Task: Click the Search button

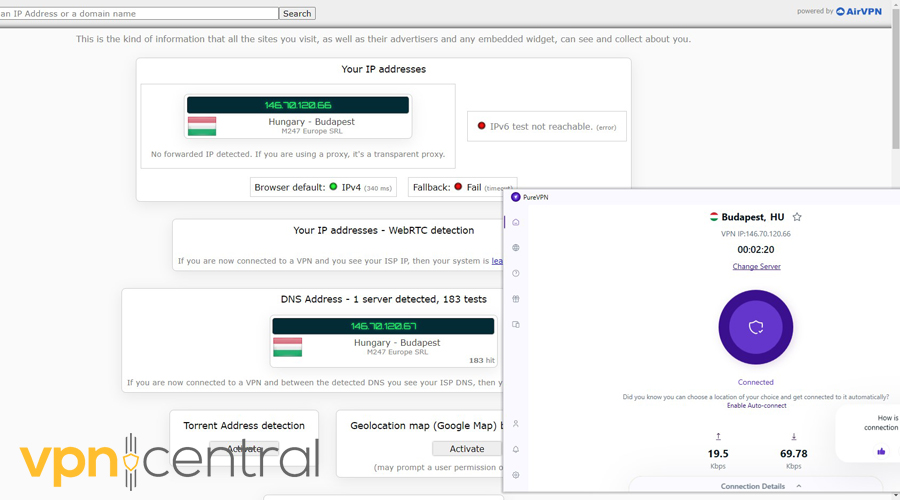Action: click(x=297, y=13)
